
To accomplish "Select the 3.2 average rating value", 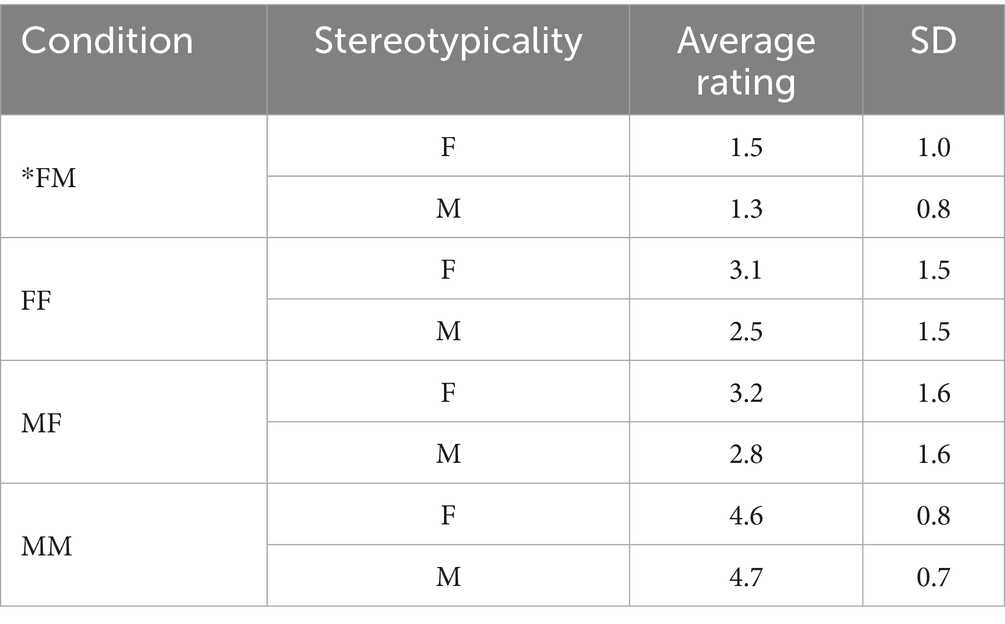I will (x=746, y=393).
